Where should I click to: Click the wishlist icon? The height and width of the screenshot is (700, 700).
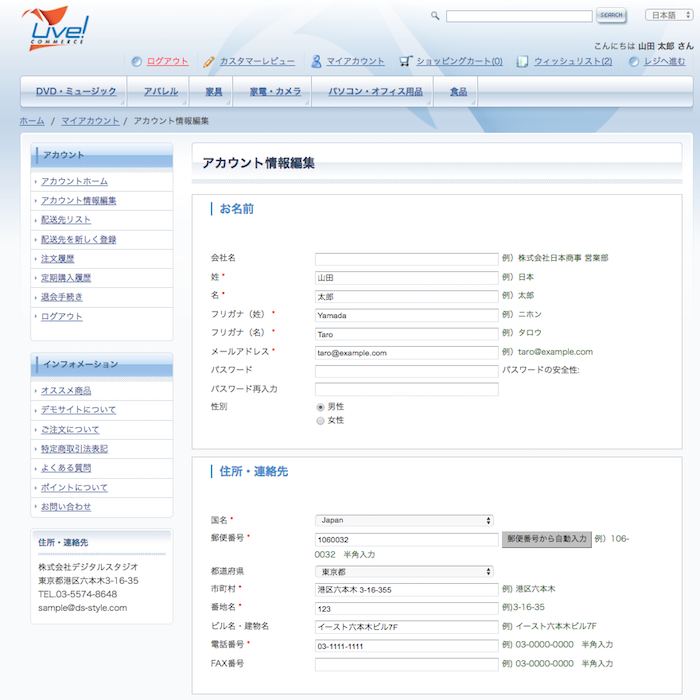[523, 61]
